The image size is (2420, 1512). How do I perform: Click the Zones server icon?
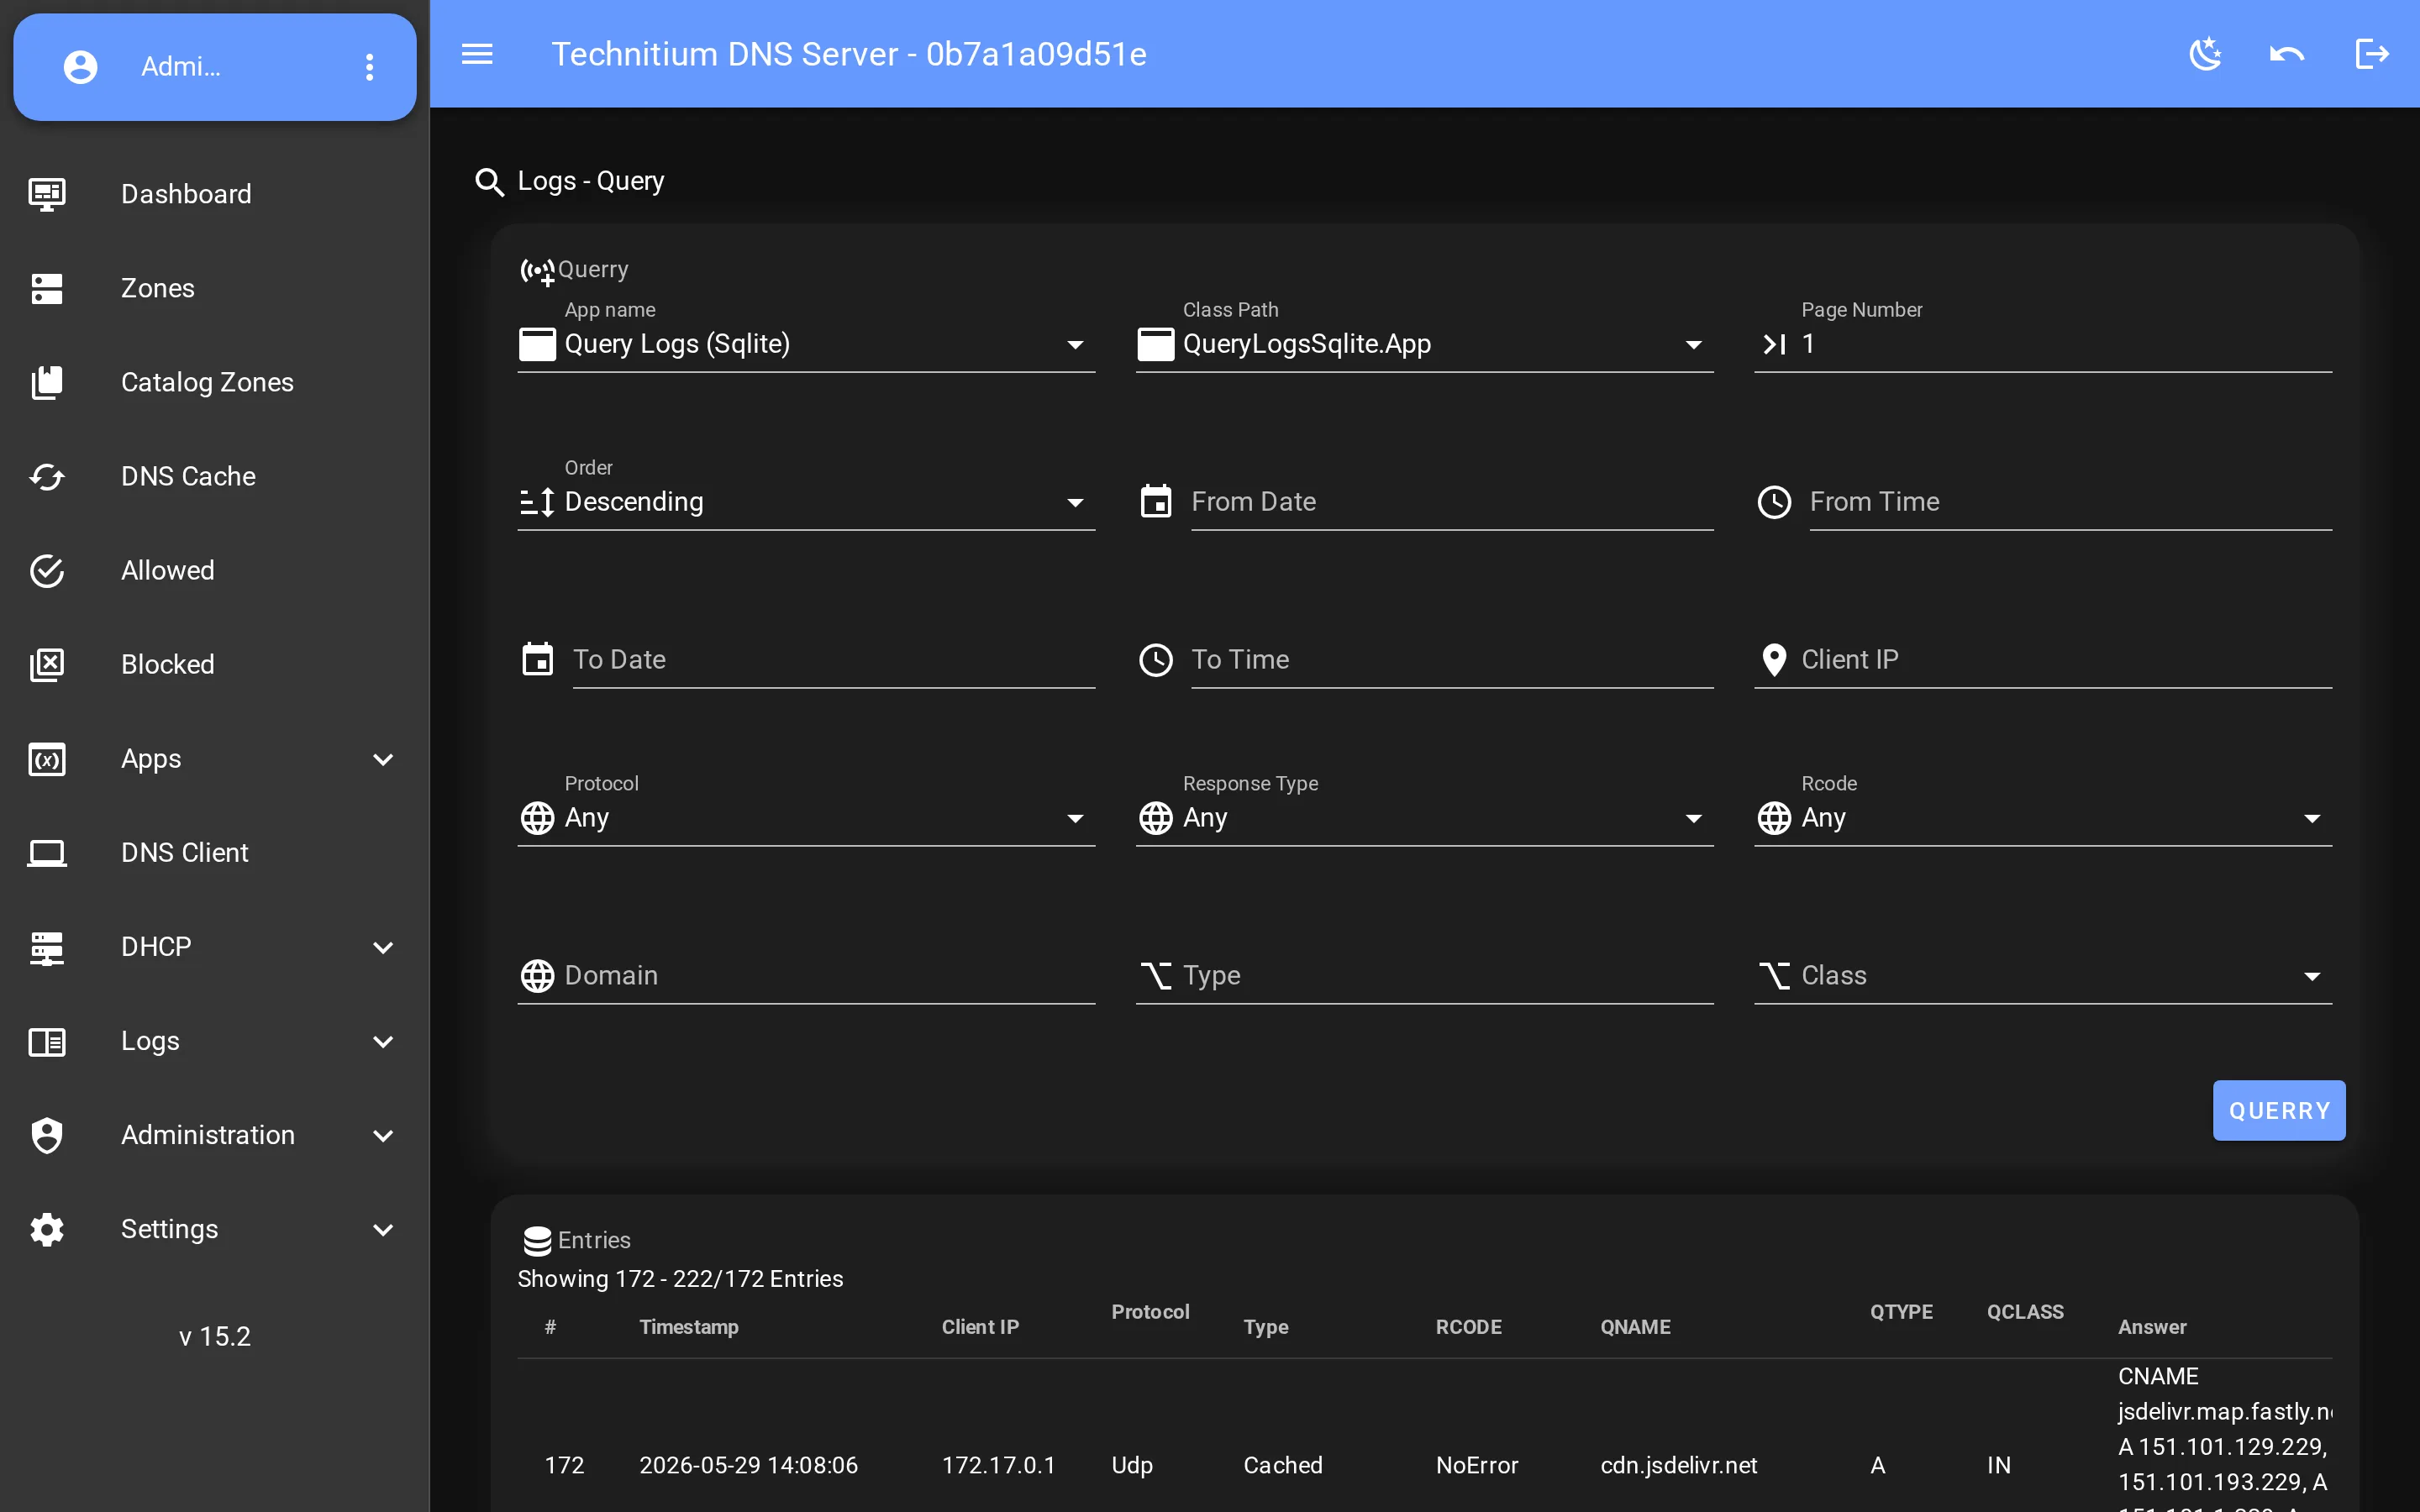click(x=47, y=288)
